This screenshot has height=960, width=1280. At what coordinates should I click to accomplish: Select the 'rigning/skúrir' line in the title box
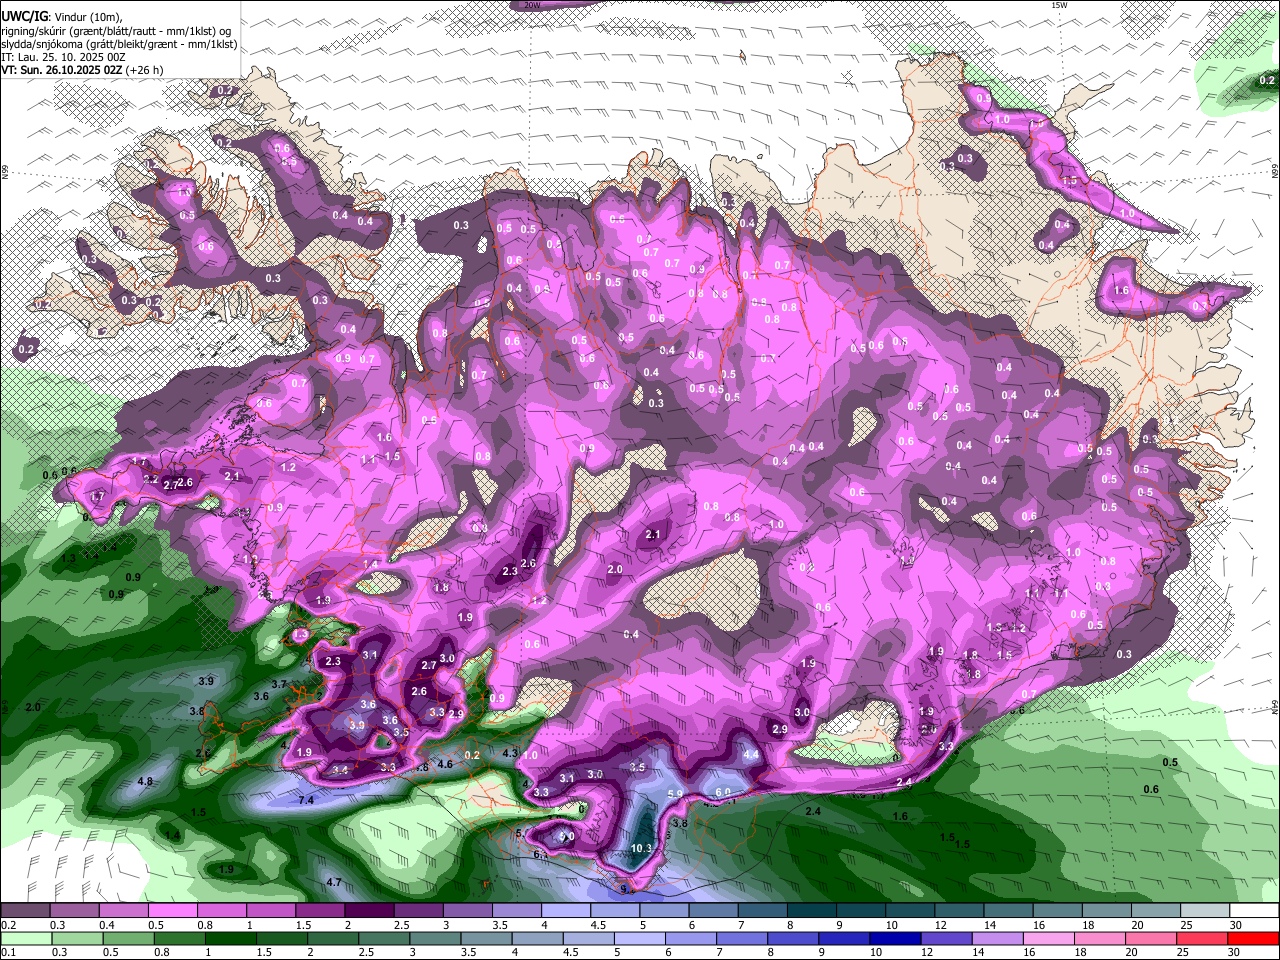point(118,31)
